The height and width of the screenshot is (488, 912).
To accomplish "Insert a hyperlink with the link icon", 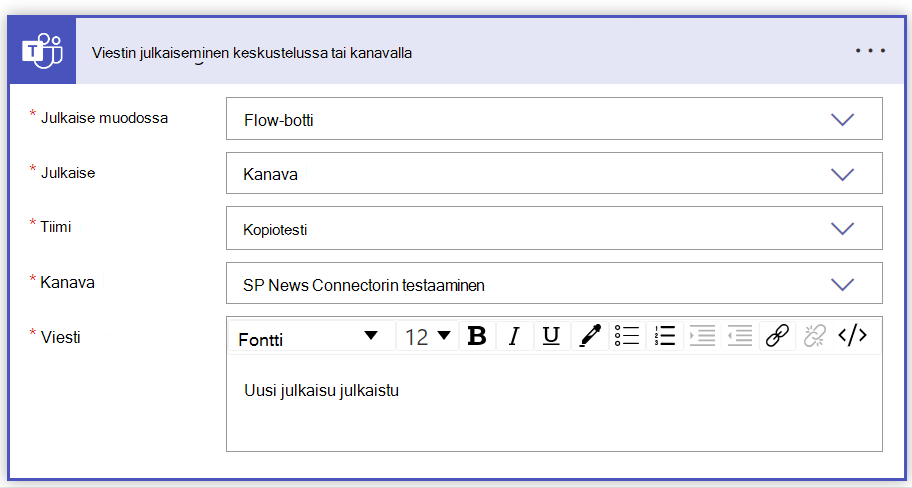I will pyautogui.click(x=777, y=336).
